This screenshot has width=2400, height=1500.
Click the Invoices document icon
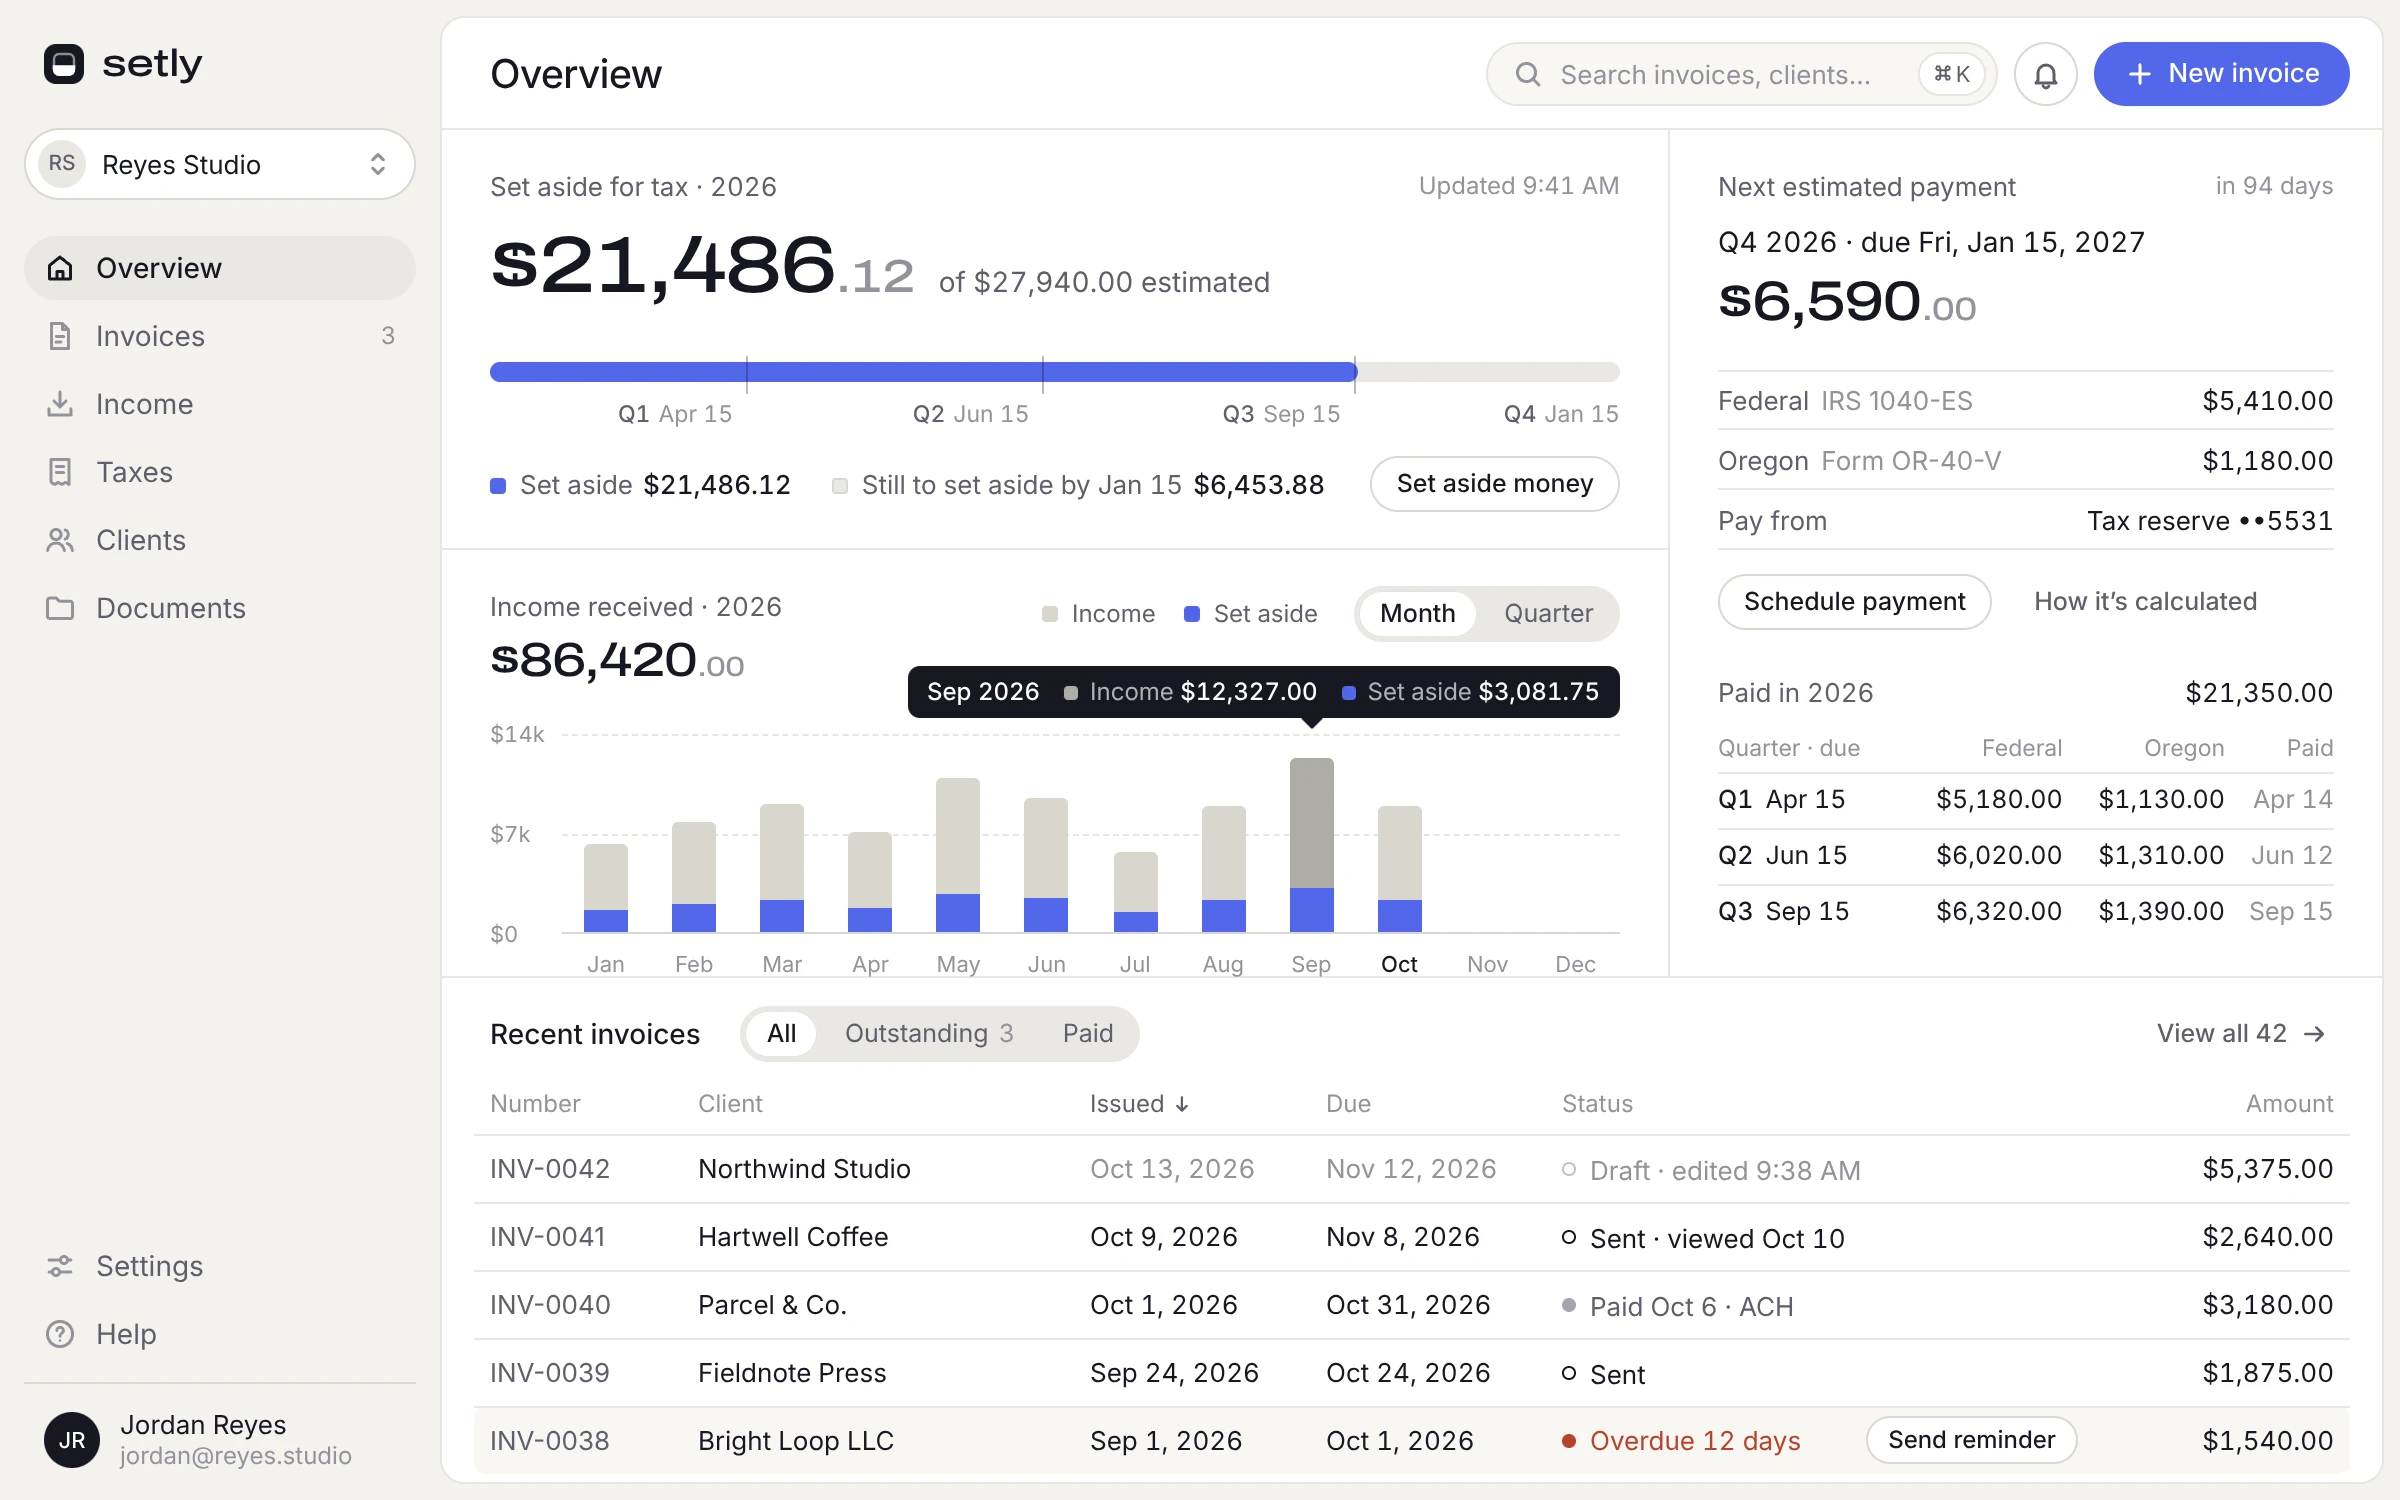60,336
